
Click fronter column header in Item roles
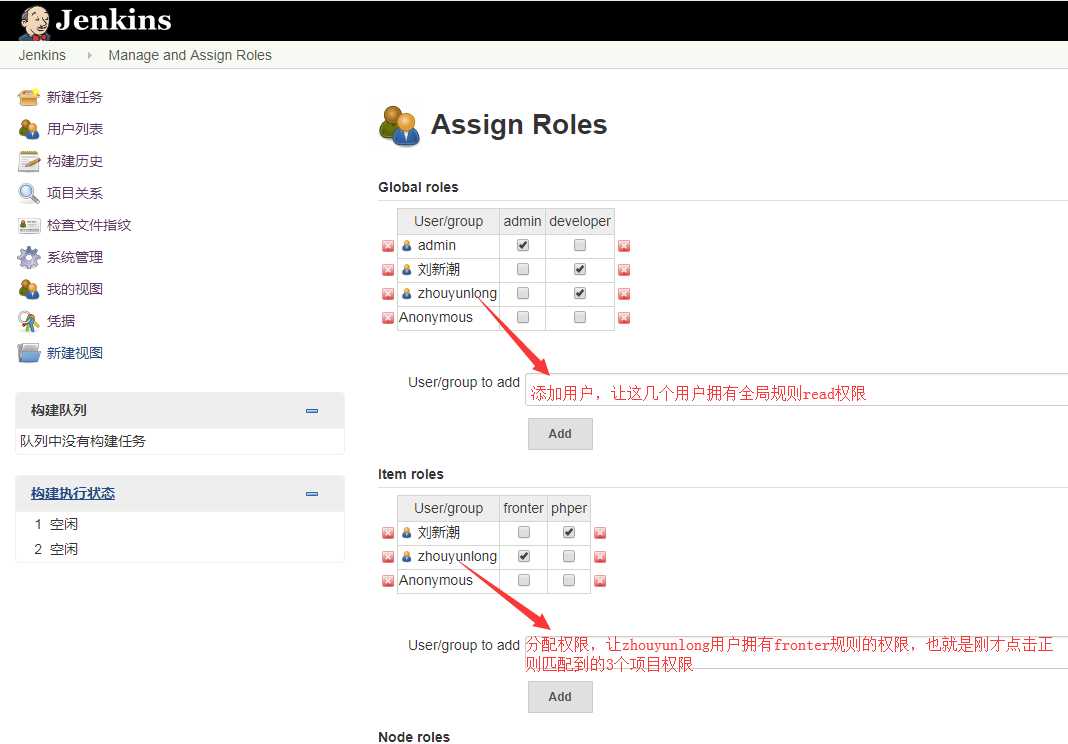[523, 508]
